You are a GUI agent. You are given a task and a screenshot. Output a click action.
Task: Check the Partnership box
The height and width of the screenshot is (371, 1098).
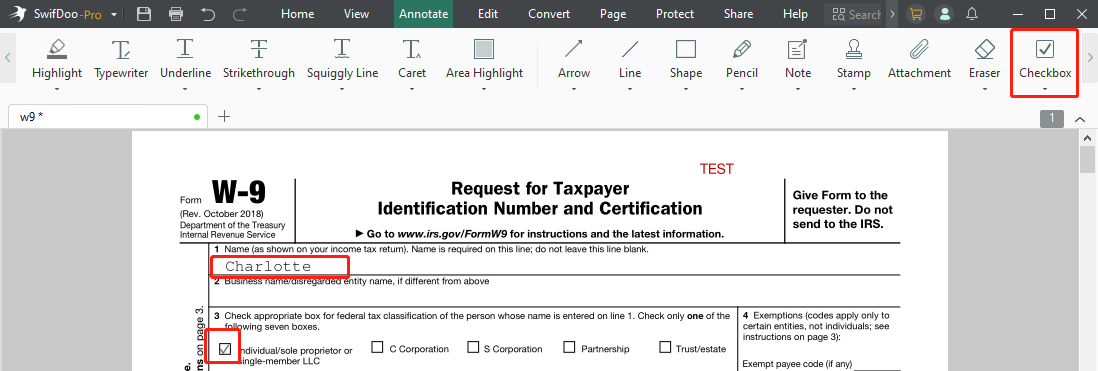pyautogui.click(x=569, y=347)
